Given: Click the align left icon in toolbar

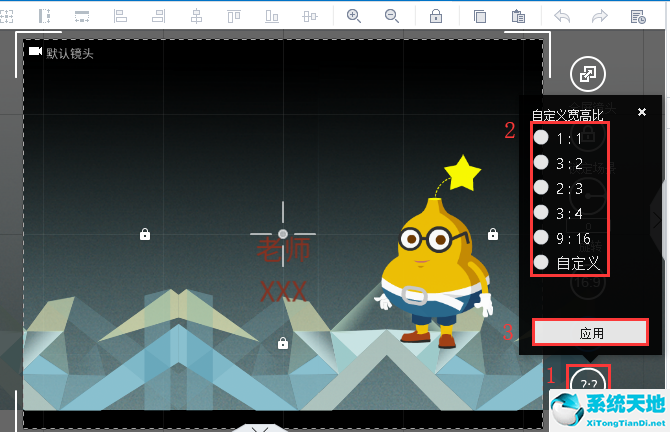Looking at the screenshot, I should pyautogui.click(x=120, y=16).
